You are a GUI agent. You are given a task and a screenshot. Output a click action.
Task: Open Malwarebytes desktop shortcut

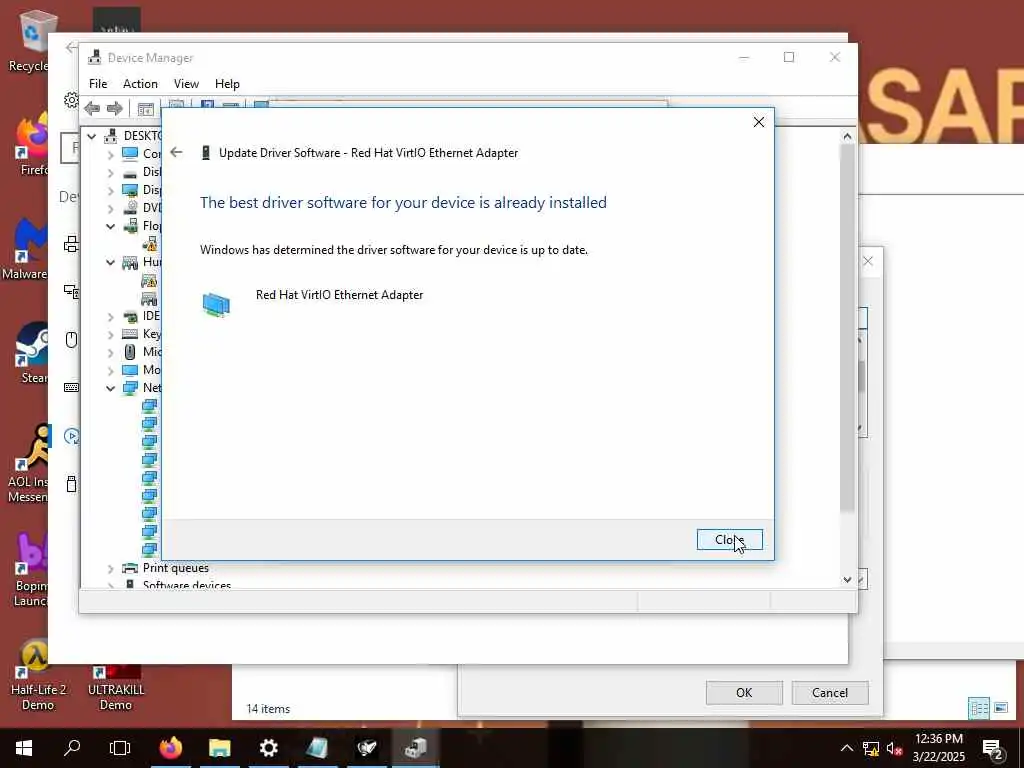click(x=27, y=249)
